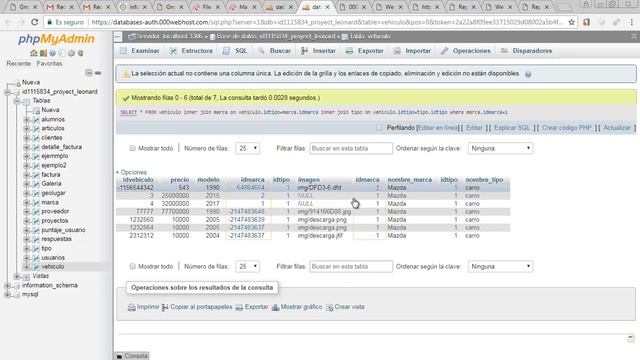Collapse all navigation tree icon
The height and width of the screenshot is (360, 640).
tap(89, 73)
